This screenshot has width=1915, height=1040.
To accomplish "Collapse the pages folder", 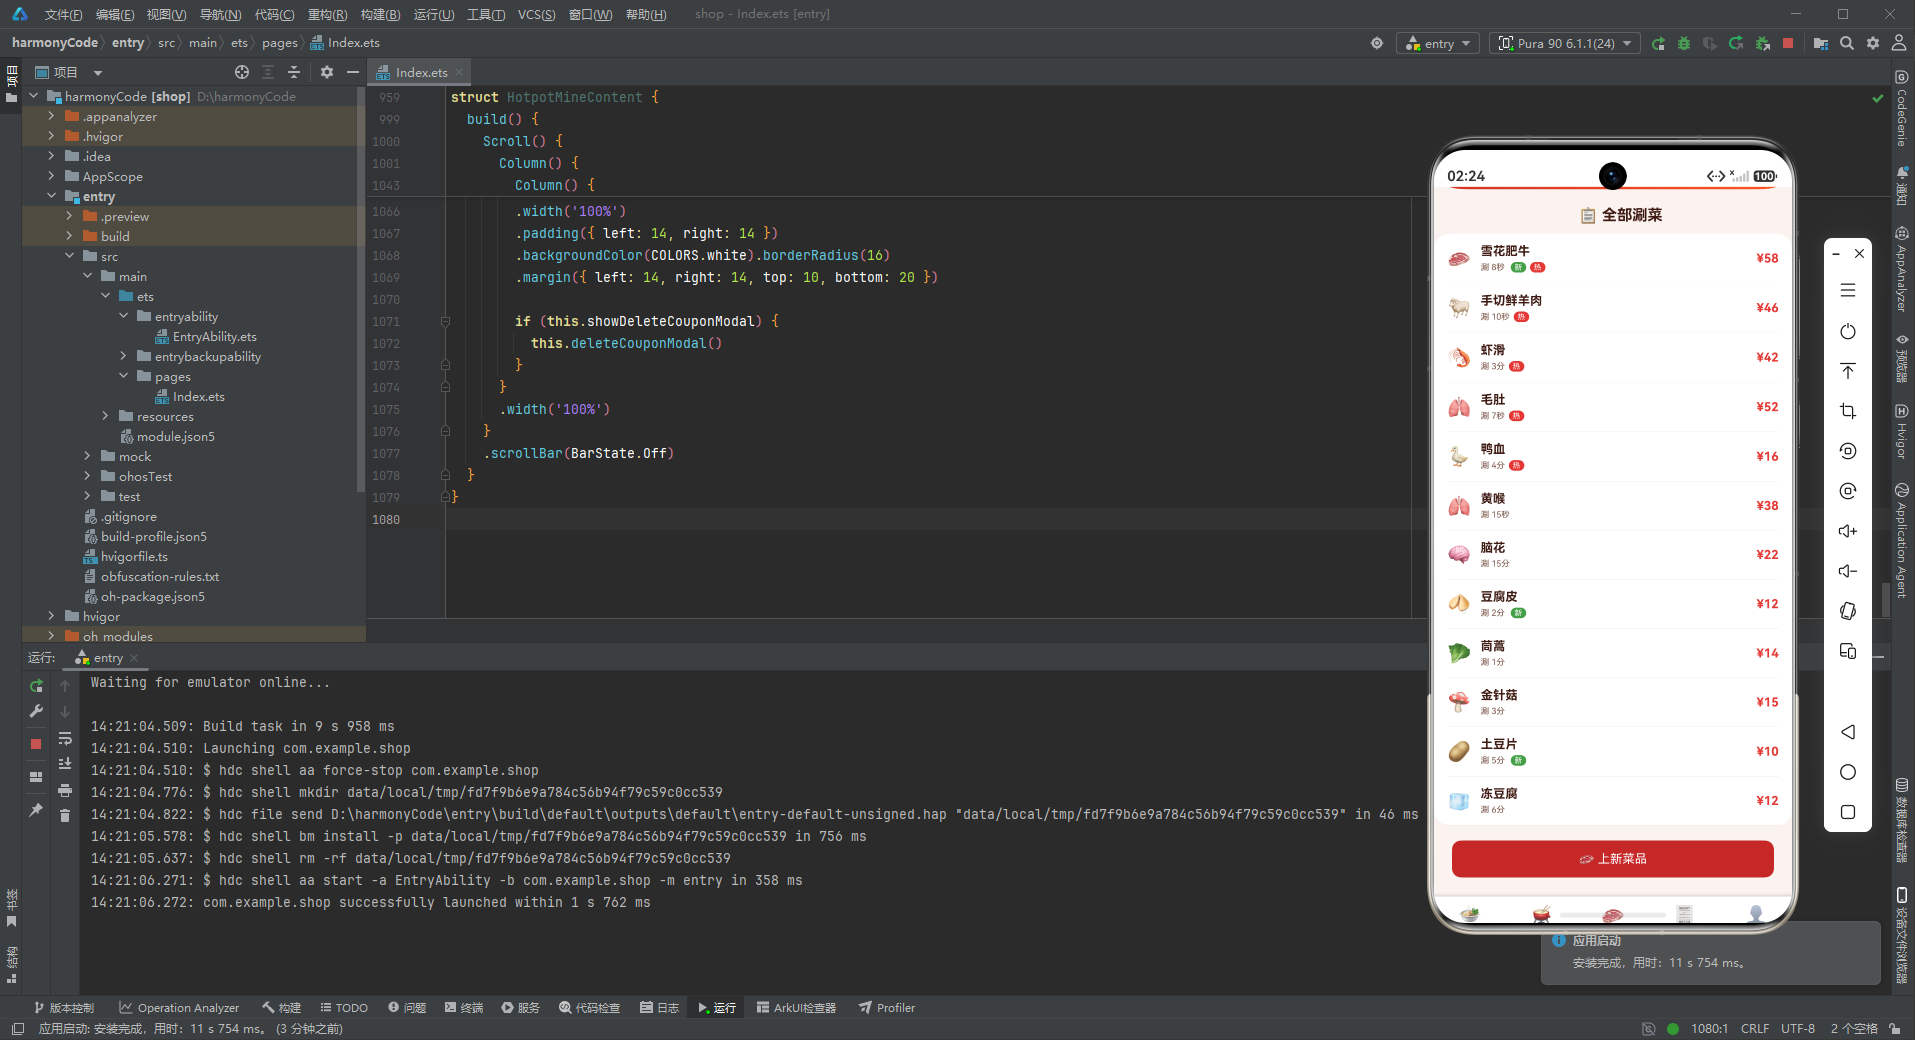I will pos(123,376).
